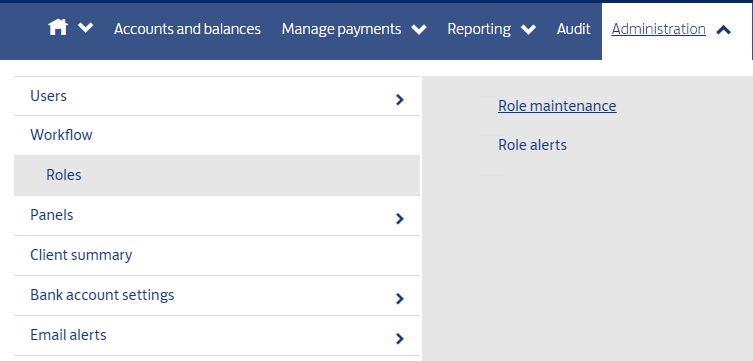Choose the Workflow menu entry

(x=217, y=135)
